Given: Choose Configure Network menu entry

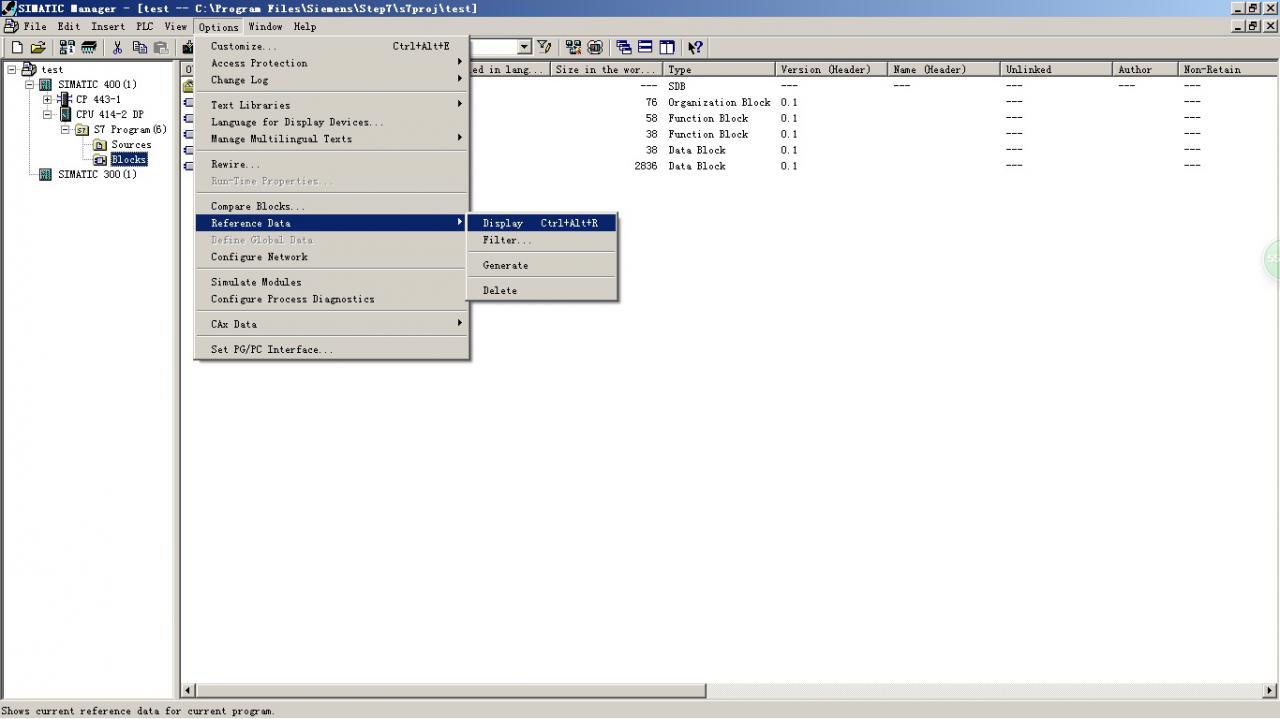Looking at the screenshot, I should point(332,257).
